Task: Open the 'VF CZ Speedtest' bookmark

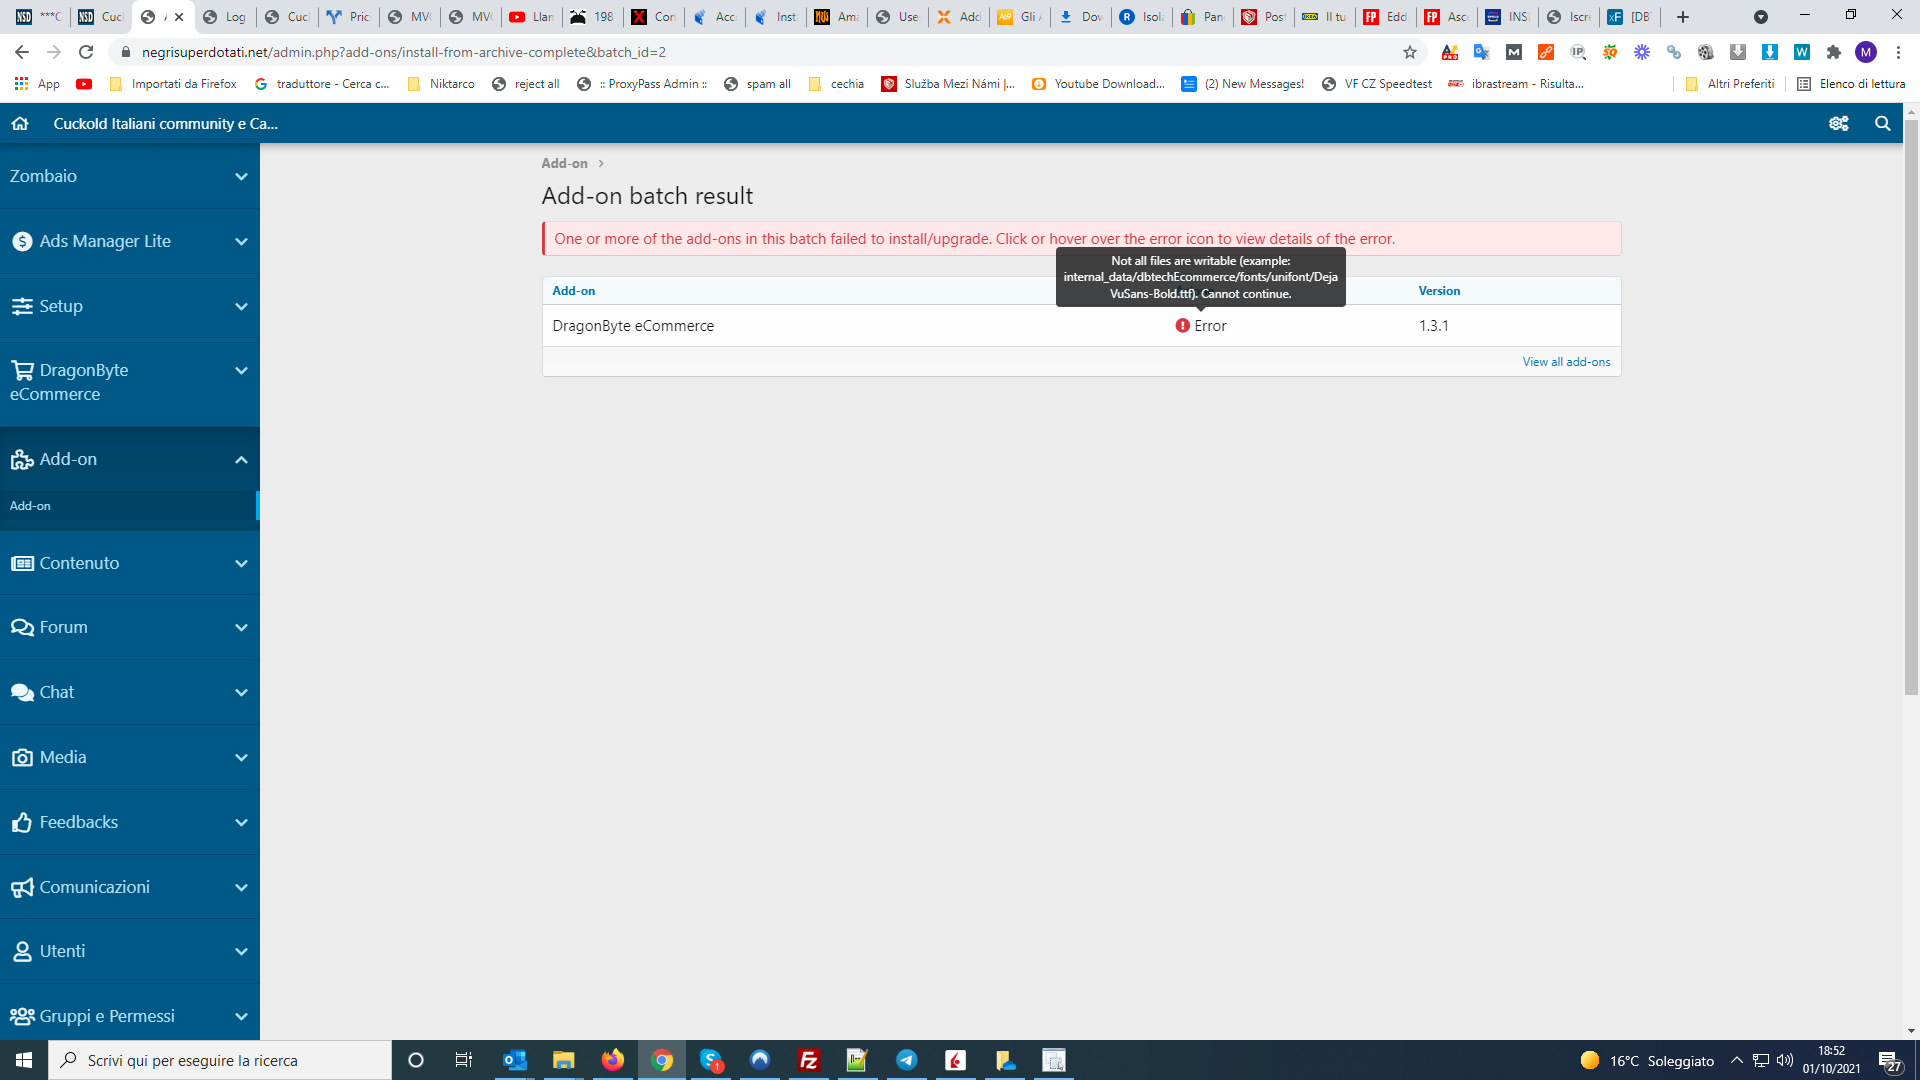Action: (x=1377, y=84)
